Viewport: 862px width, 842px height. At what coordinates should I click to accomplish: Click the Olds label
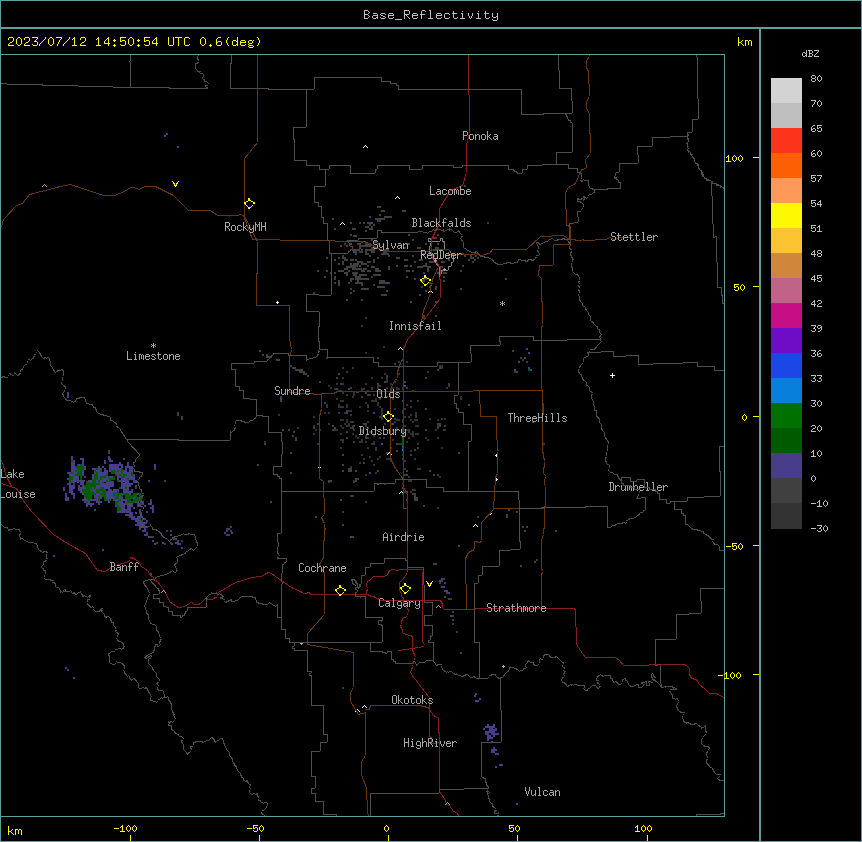388,394
